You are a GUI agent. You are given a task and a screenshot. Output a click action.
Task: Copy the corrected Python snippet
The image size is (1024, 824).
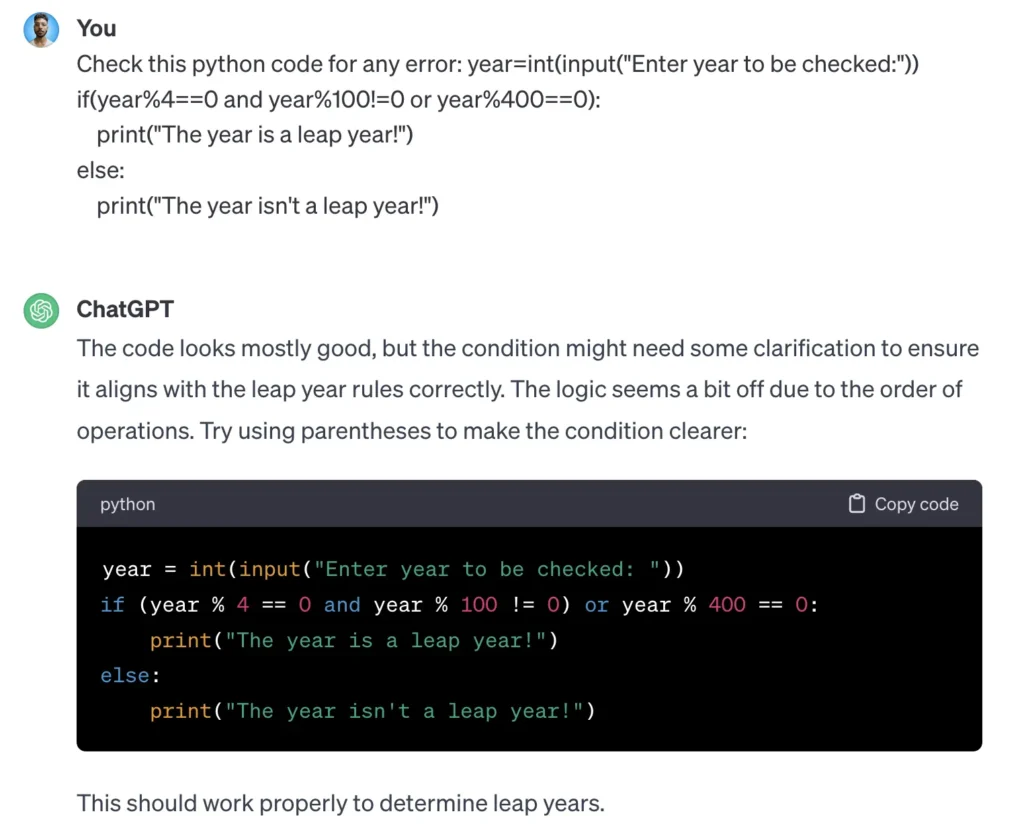(900, 504)
